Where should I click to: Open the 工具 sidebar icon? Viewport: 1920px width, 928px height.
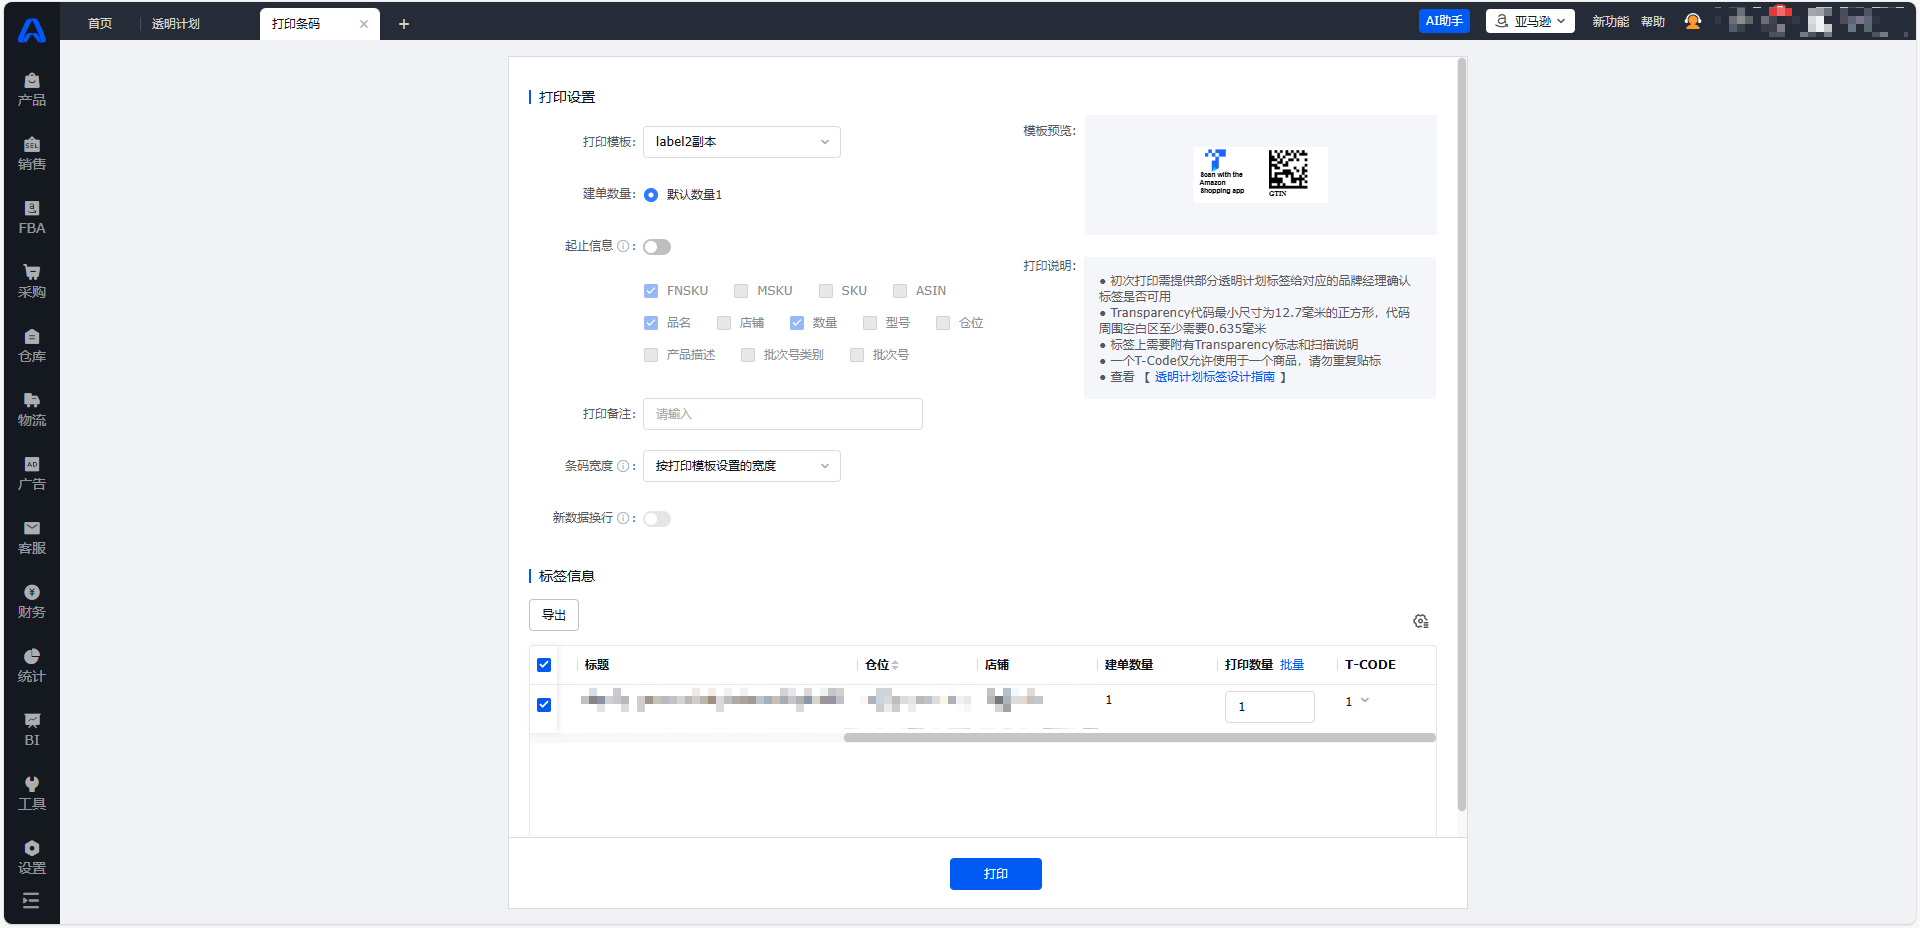click(x=32, y=793)
